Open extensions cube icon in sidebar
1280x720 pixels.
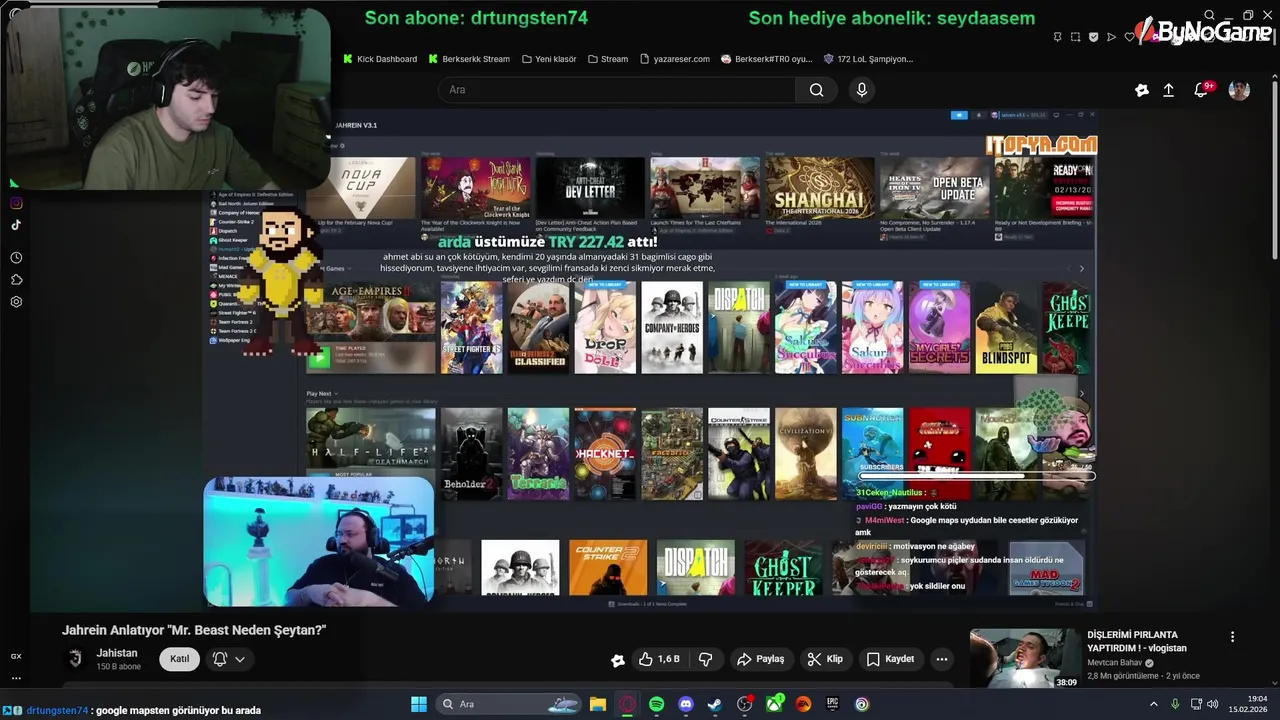coord(16,280)
